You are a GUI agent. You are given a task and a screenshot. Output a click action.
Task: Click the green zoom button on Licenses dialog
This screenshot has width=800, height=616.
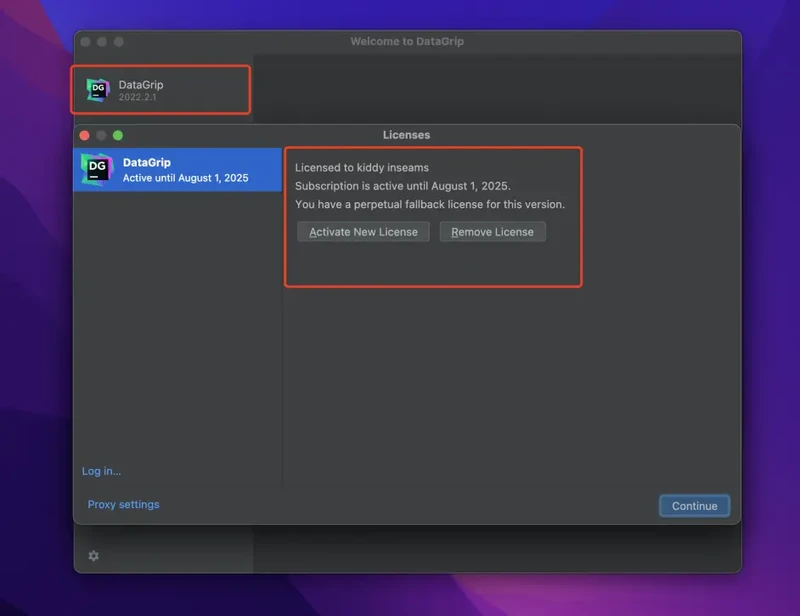point(117,135)
